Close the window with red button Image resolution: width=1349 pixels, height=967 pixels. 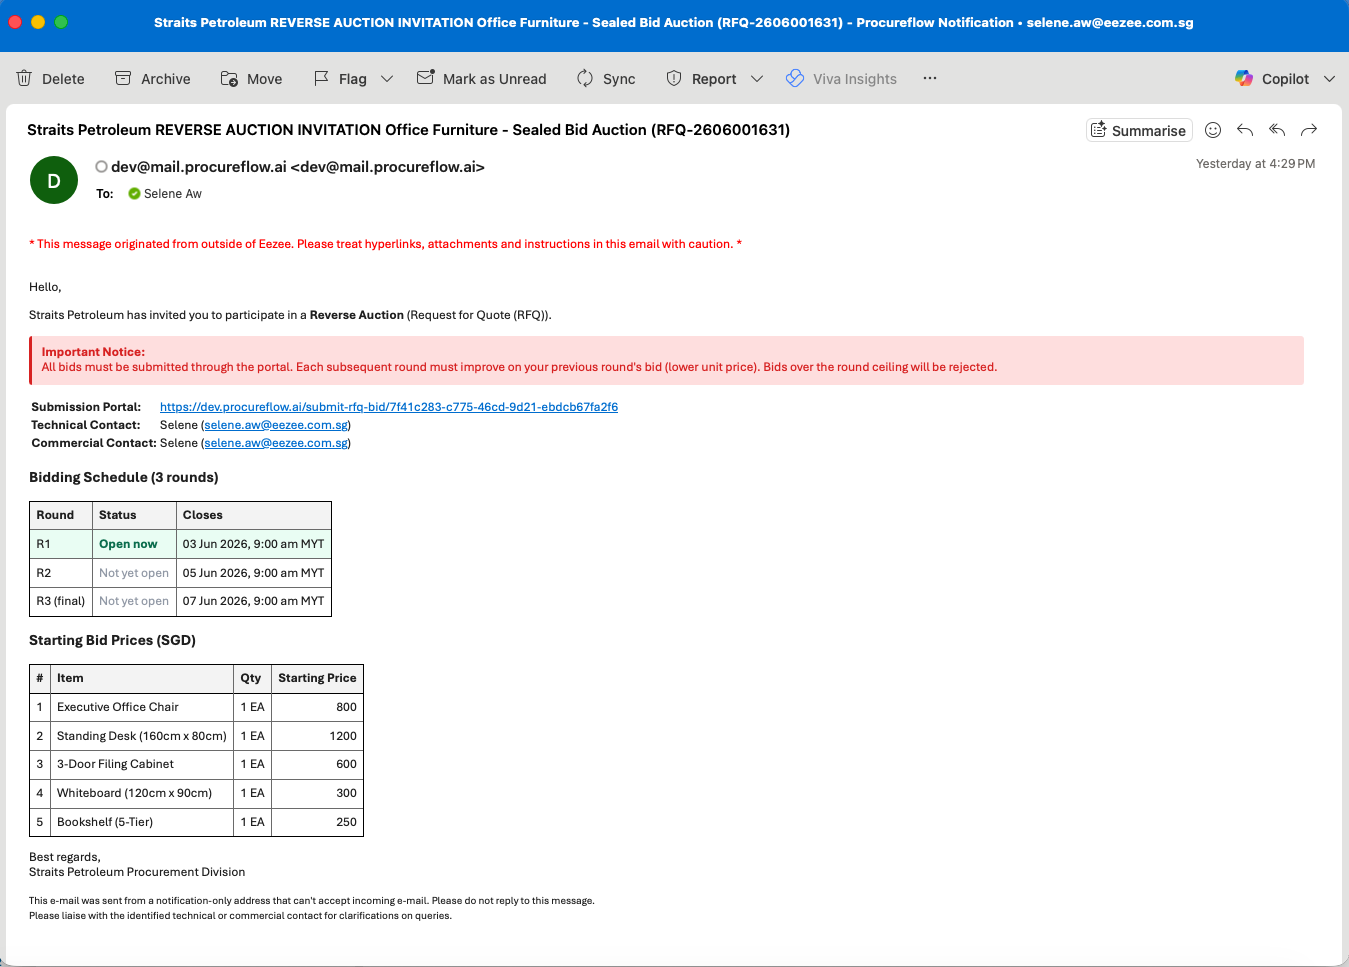(15, 22)
